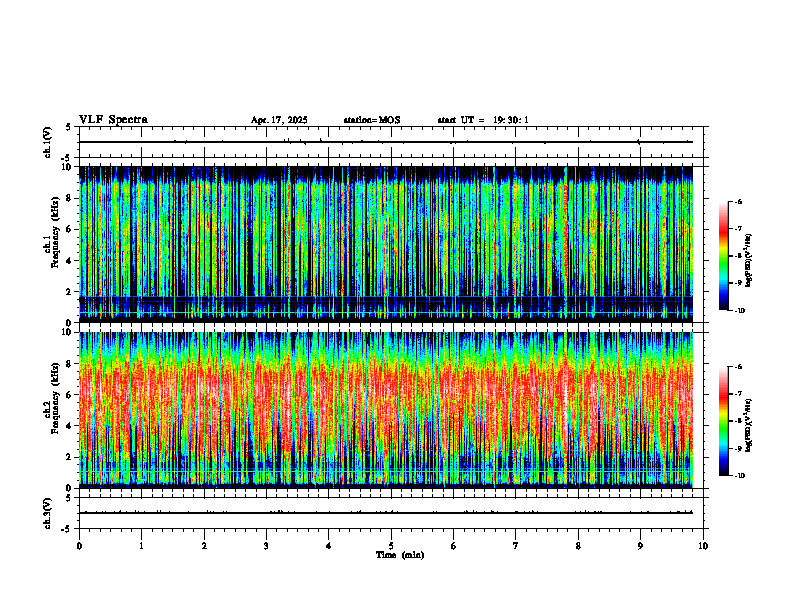Click inside the ch.2 spectrogram panel

pyautogui.click(x=386, y=410)
